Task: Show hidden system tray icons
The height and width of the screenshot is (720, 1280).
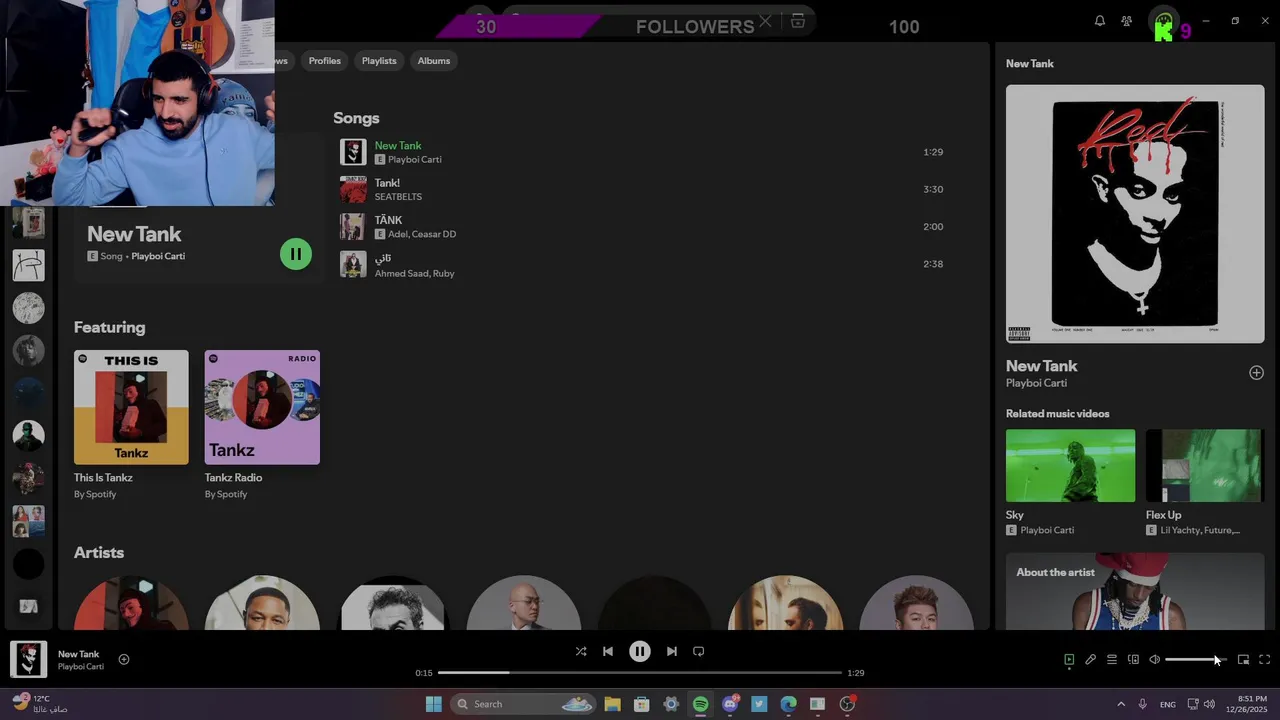Action: [1120, 704]
